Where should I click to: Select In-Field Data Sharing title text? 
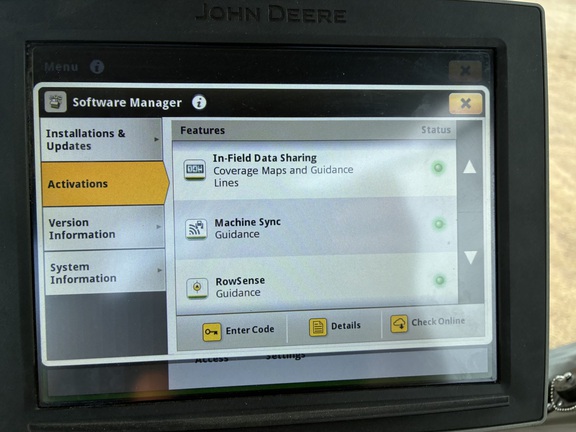[x=264, y=158]
